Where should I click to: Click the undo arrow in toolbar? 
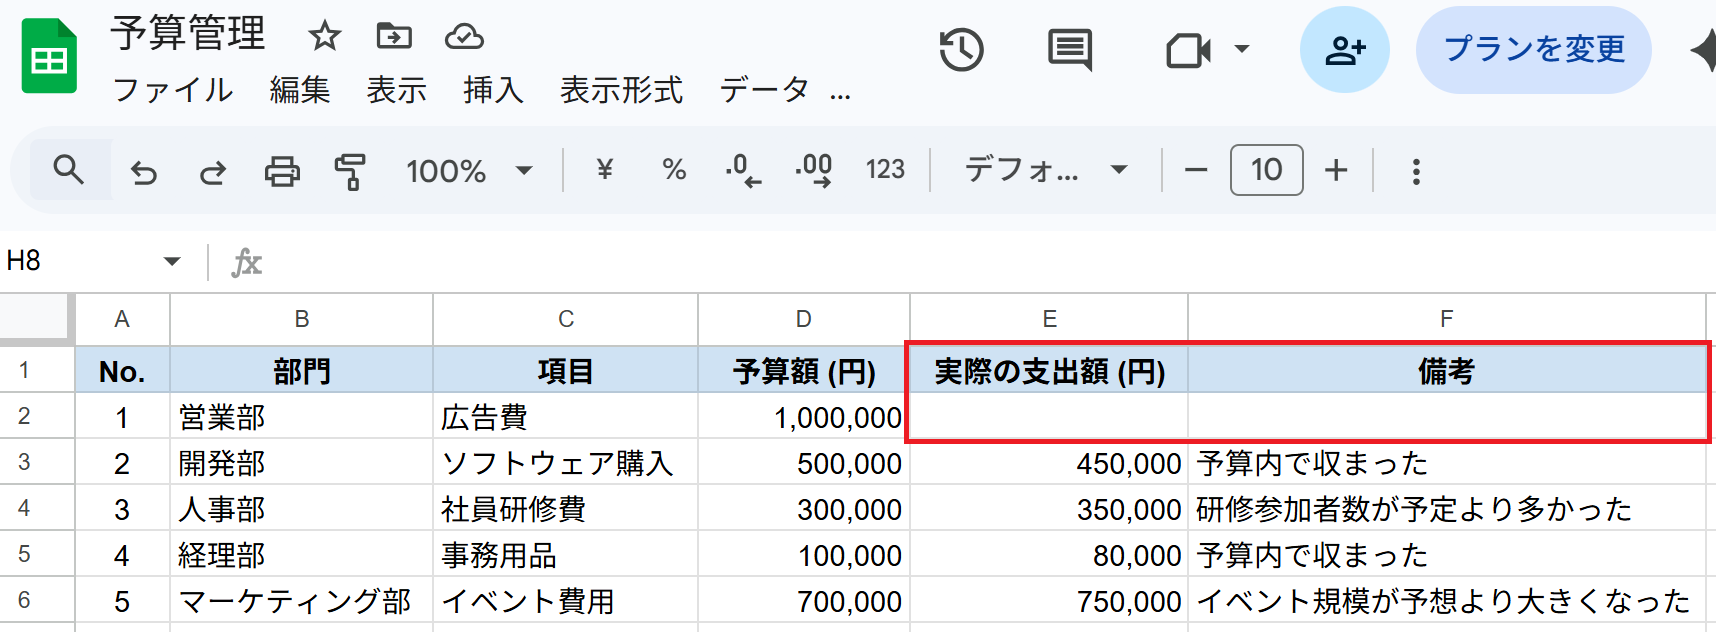[144, 172]
